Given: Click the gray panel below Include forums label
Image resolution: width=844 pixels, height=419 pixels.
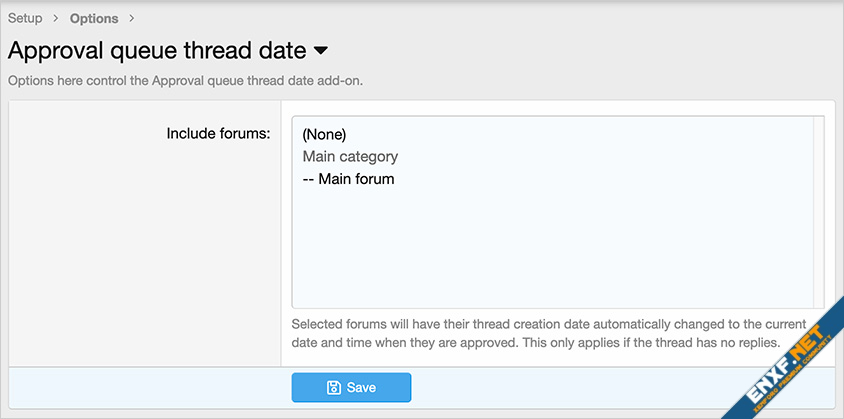Looking at the screenshot, I should (145, 260).
